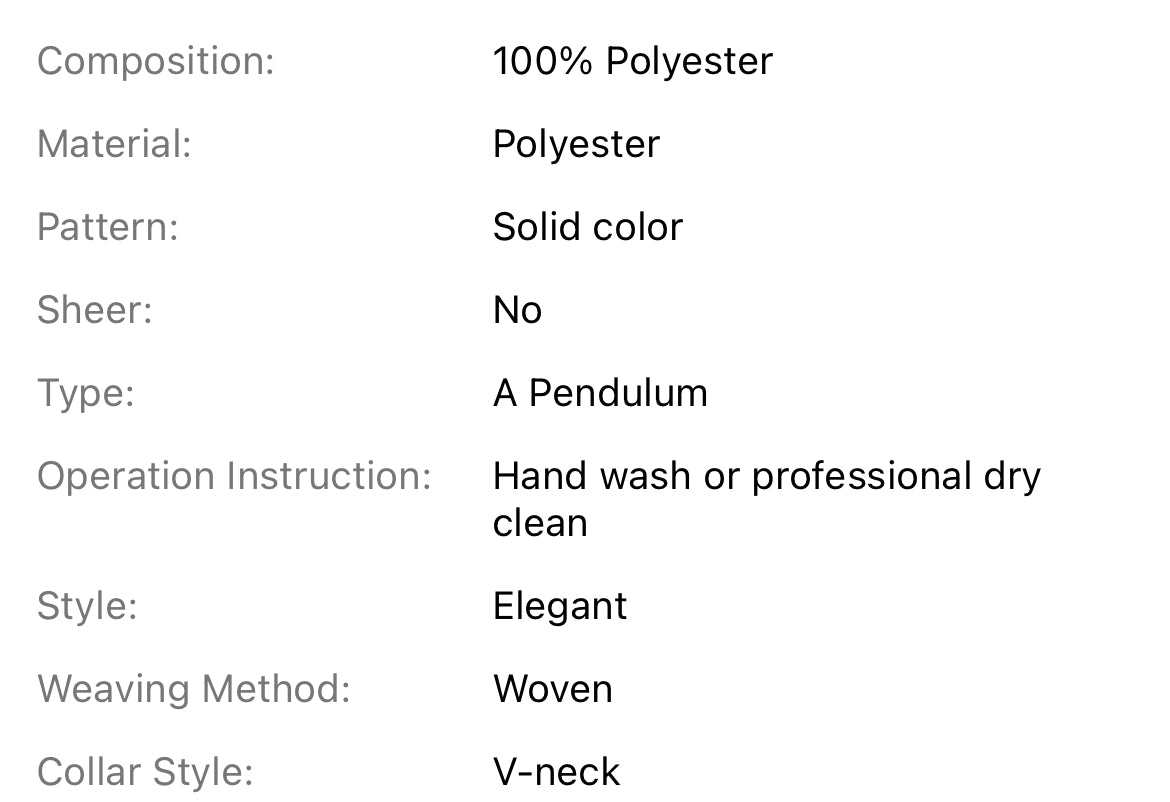Select the Woven value
Image resolution: width=1170 pixels, height=802 pixels.
coord(552,690)
